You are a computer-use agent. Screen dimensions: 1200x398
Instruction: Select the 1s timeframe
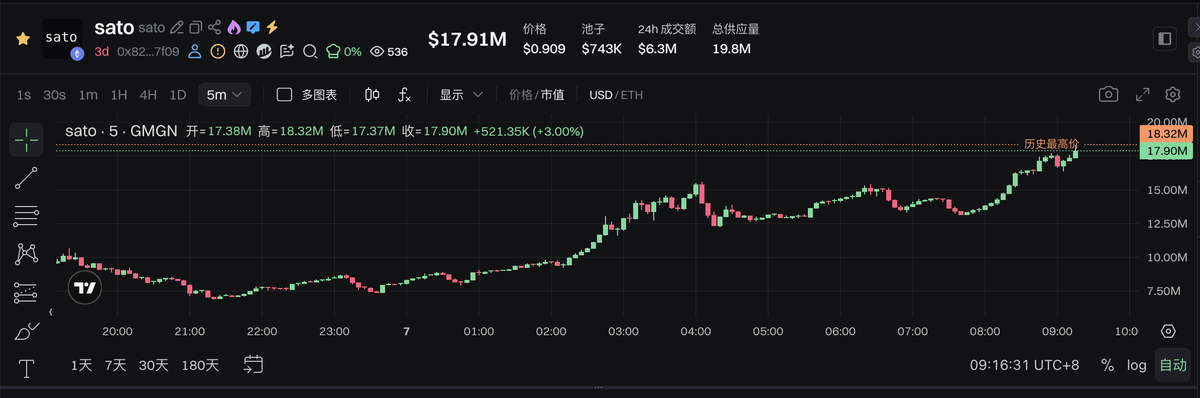(24, 95)
